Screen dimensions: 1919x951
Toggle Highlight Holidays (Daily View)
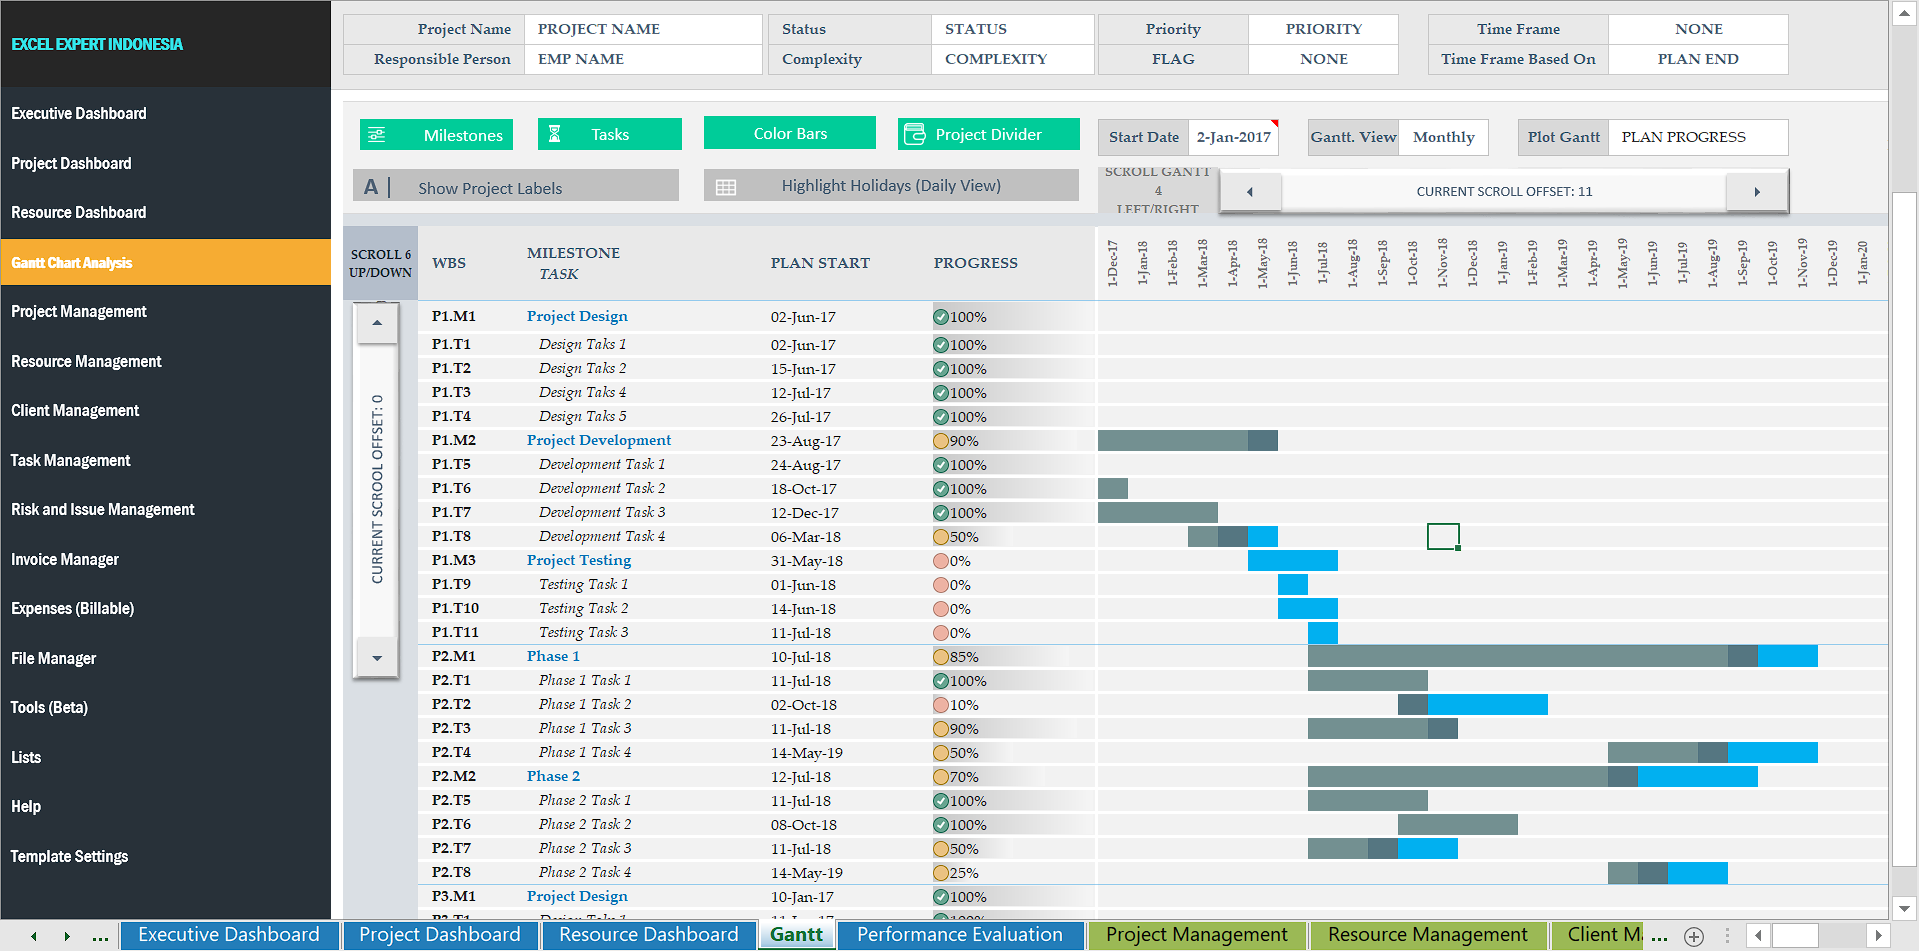890,186
